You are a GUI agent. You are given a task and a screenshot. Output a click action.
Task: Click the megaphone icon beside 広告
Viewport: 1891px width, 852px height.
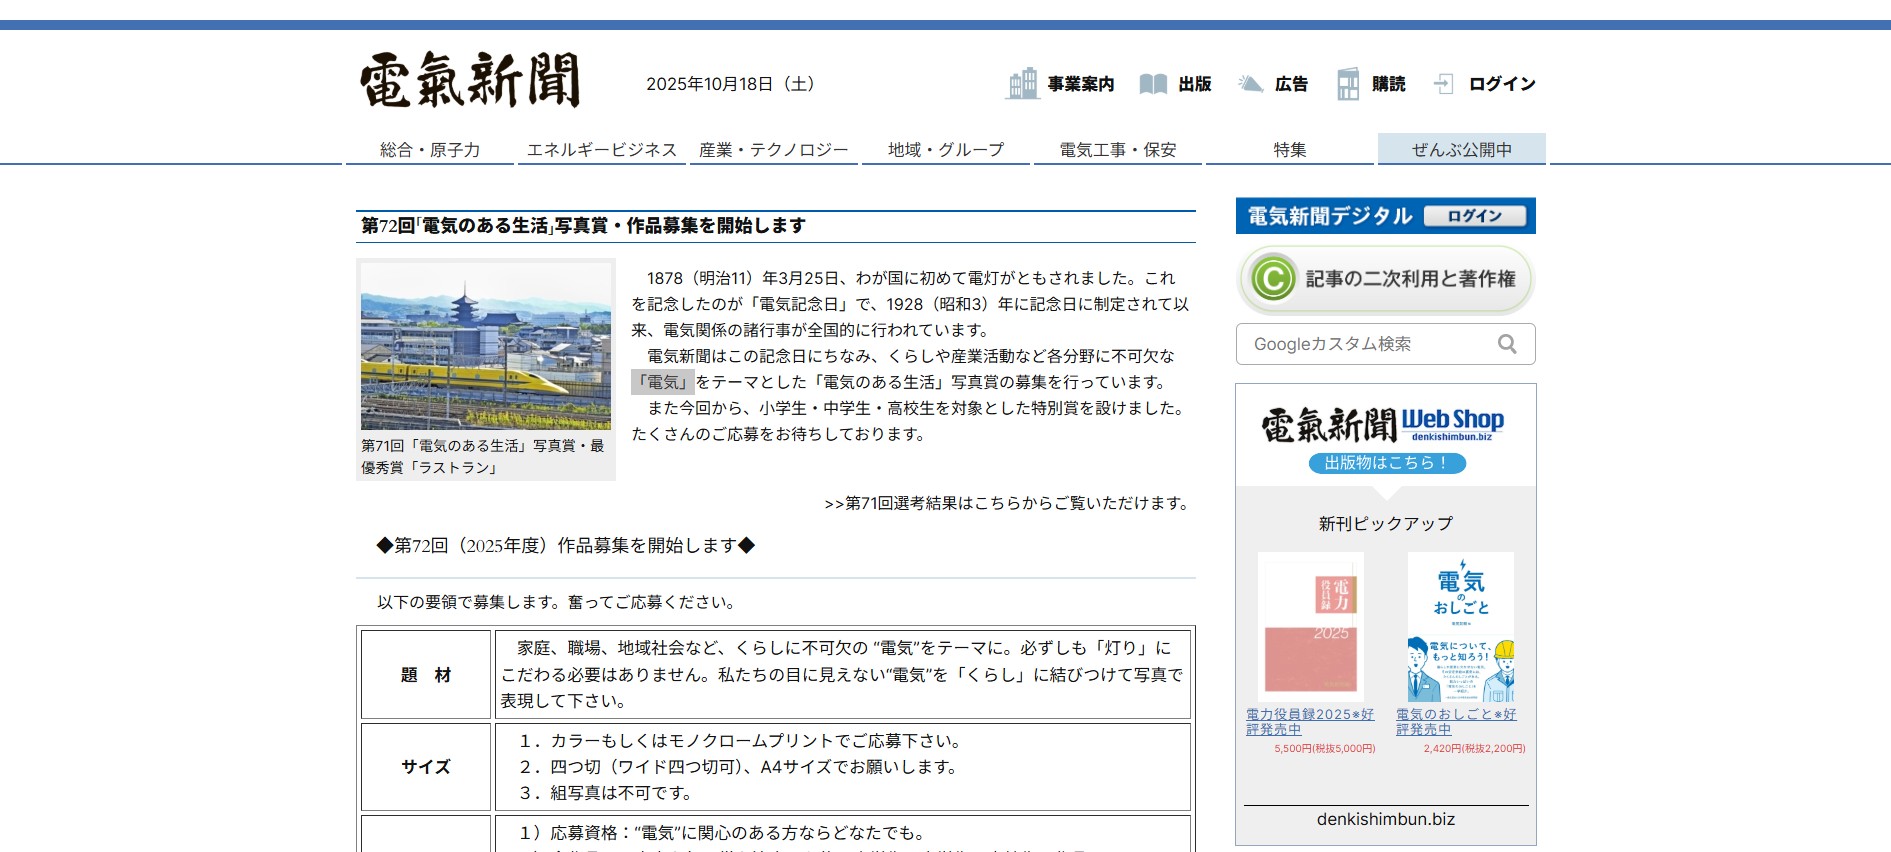1250,84
